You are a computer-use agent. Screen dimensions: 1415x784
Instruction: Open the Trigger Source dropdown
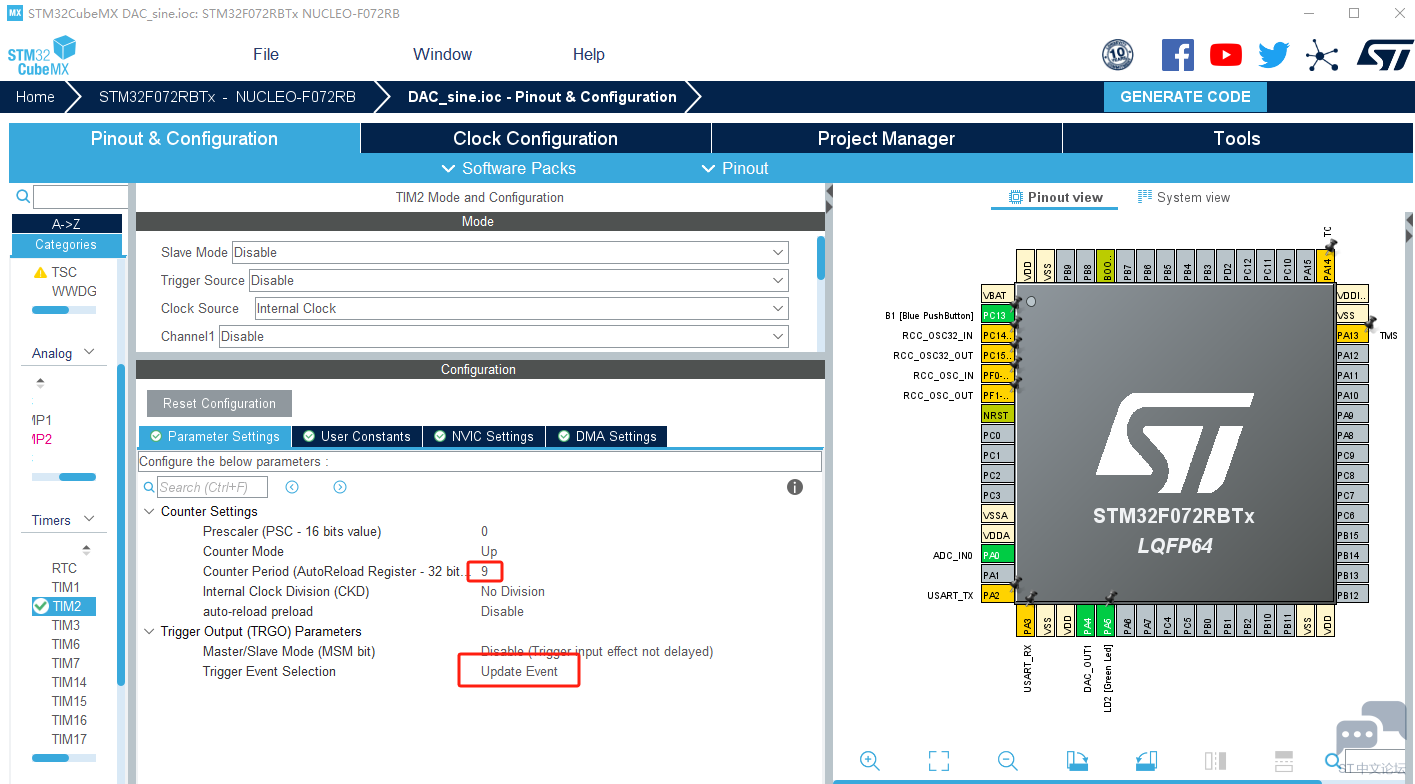[518, 280]
